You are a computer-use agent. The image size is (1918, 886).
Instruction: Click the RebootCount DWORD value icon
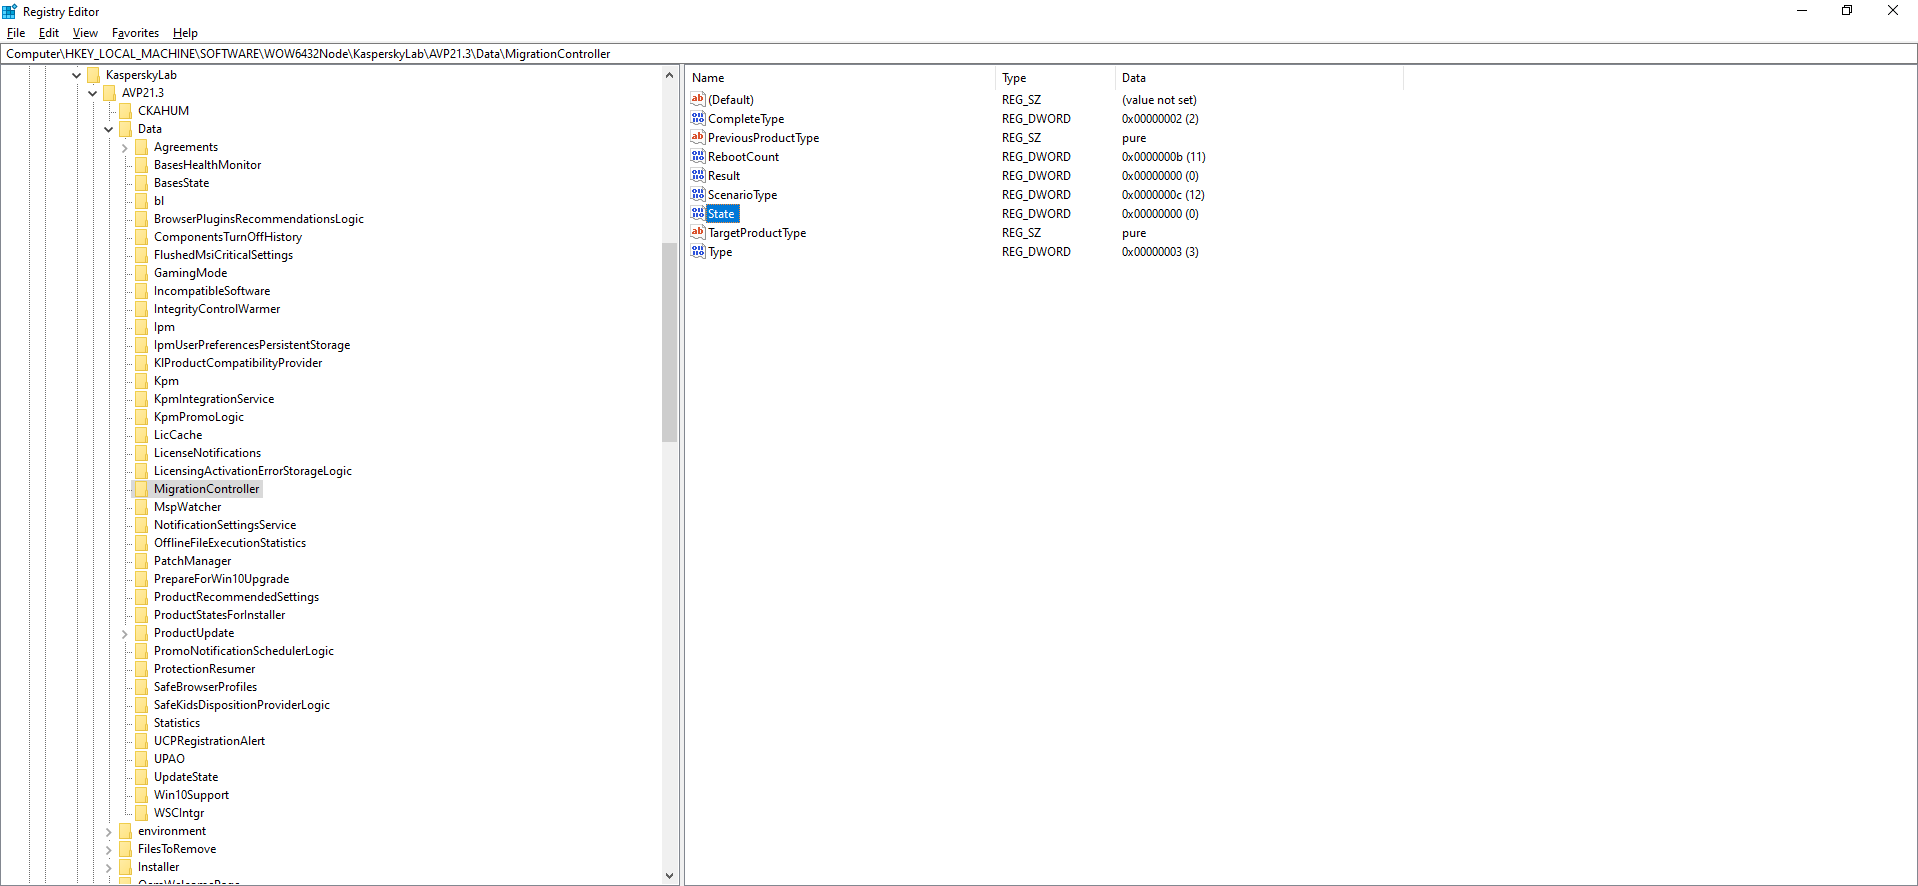click(x=698, y=156)
